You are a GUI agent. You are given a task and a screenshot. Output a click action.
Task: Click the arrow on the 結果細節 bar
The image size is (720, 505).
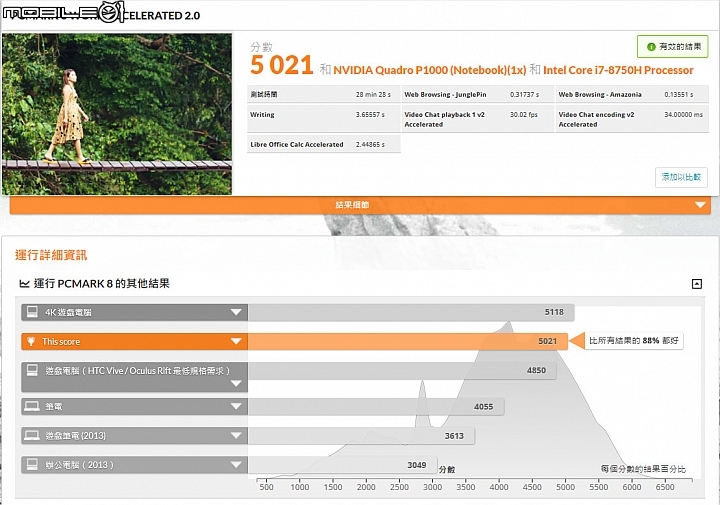coord(700,205)
